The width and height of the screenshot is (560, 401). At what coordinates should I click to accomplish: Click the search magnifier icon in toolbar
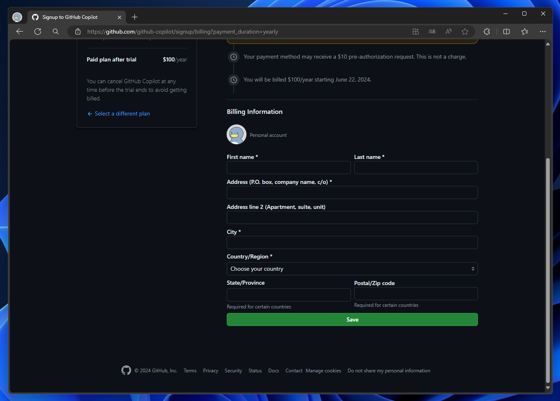point(56,32)
